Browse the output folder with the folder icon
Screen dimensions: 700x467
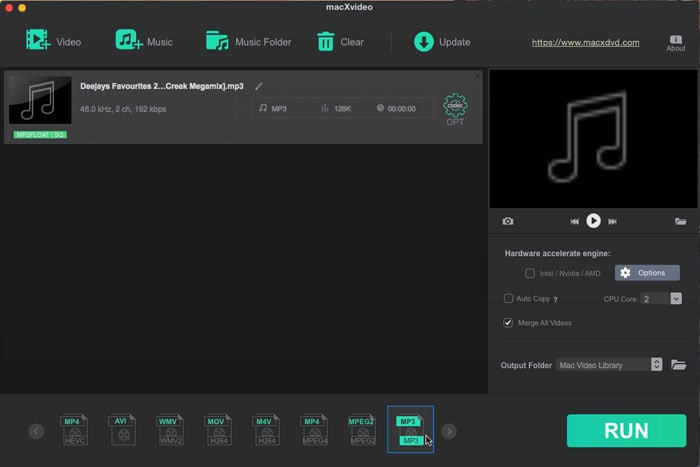click(x=678, y=365)
